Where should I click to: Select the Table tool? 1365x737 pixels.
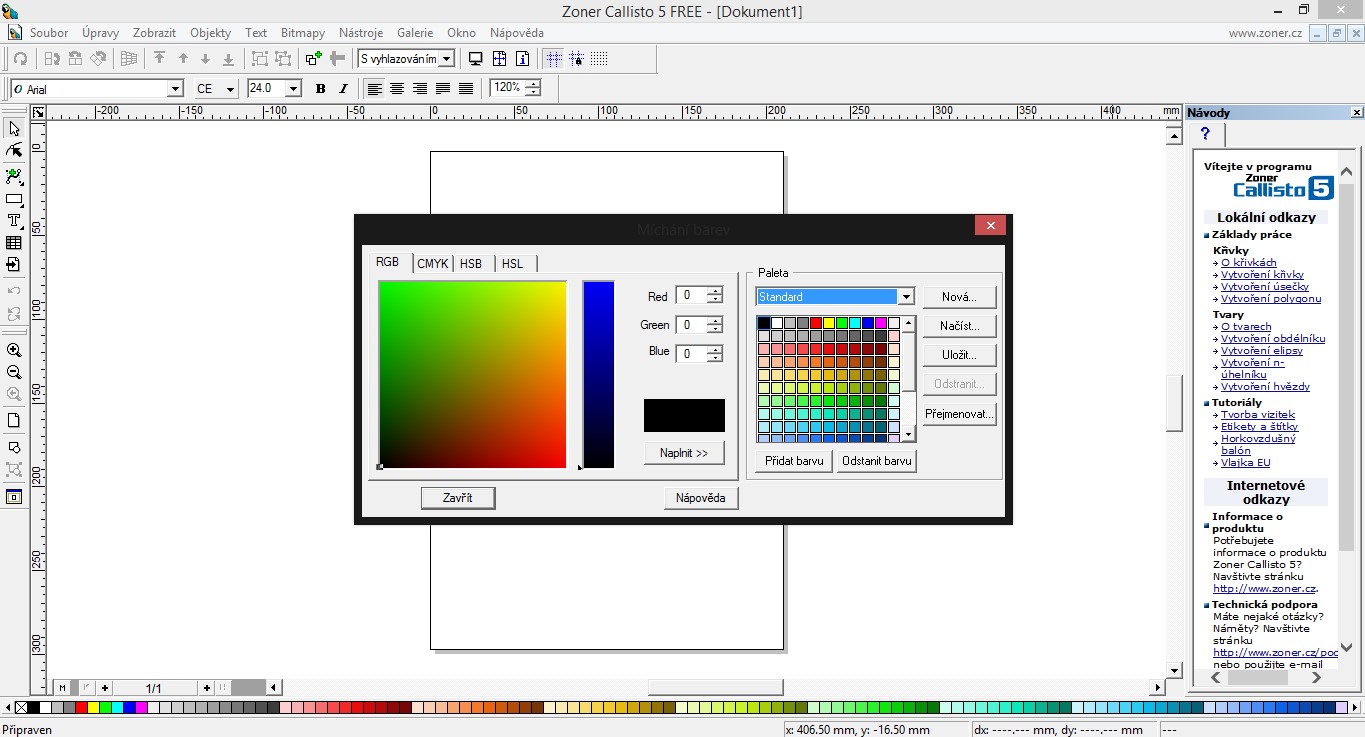pyautogui.click(x=14, y=243)
